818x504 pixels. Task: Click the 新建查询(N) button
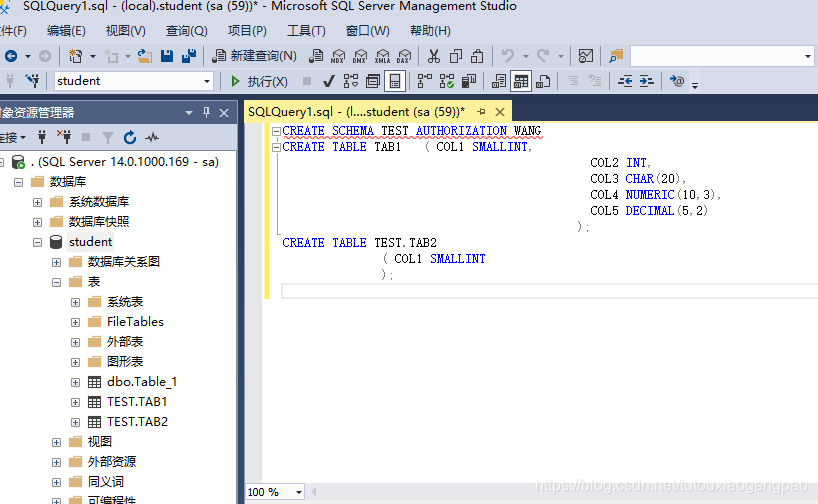point(255,56)
